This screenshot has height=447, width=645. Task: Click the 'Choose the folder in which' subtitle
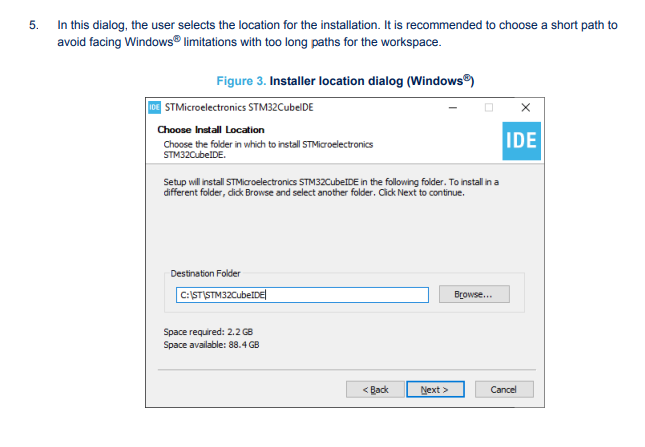click(268, 149)
